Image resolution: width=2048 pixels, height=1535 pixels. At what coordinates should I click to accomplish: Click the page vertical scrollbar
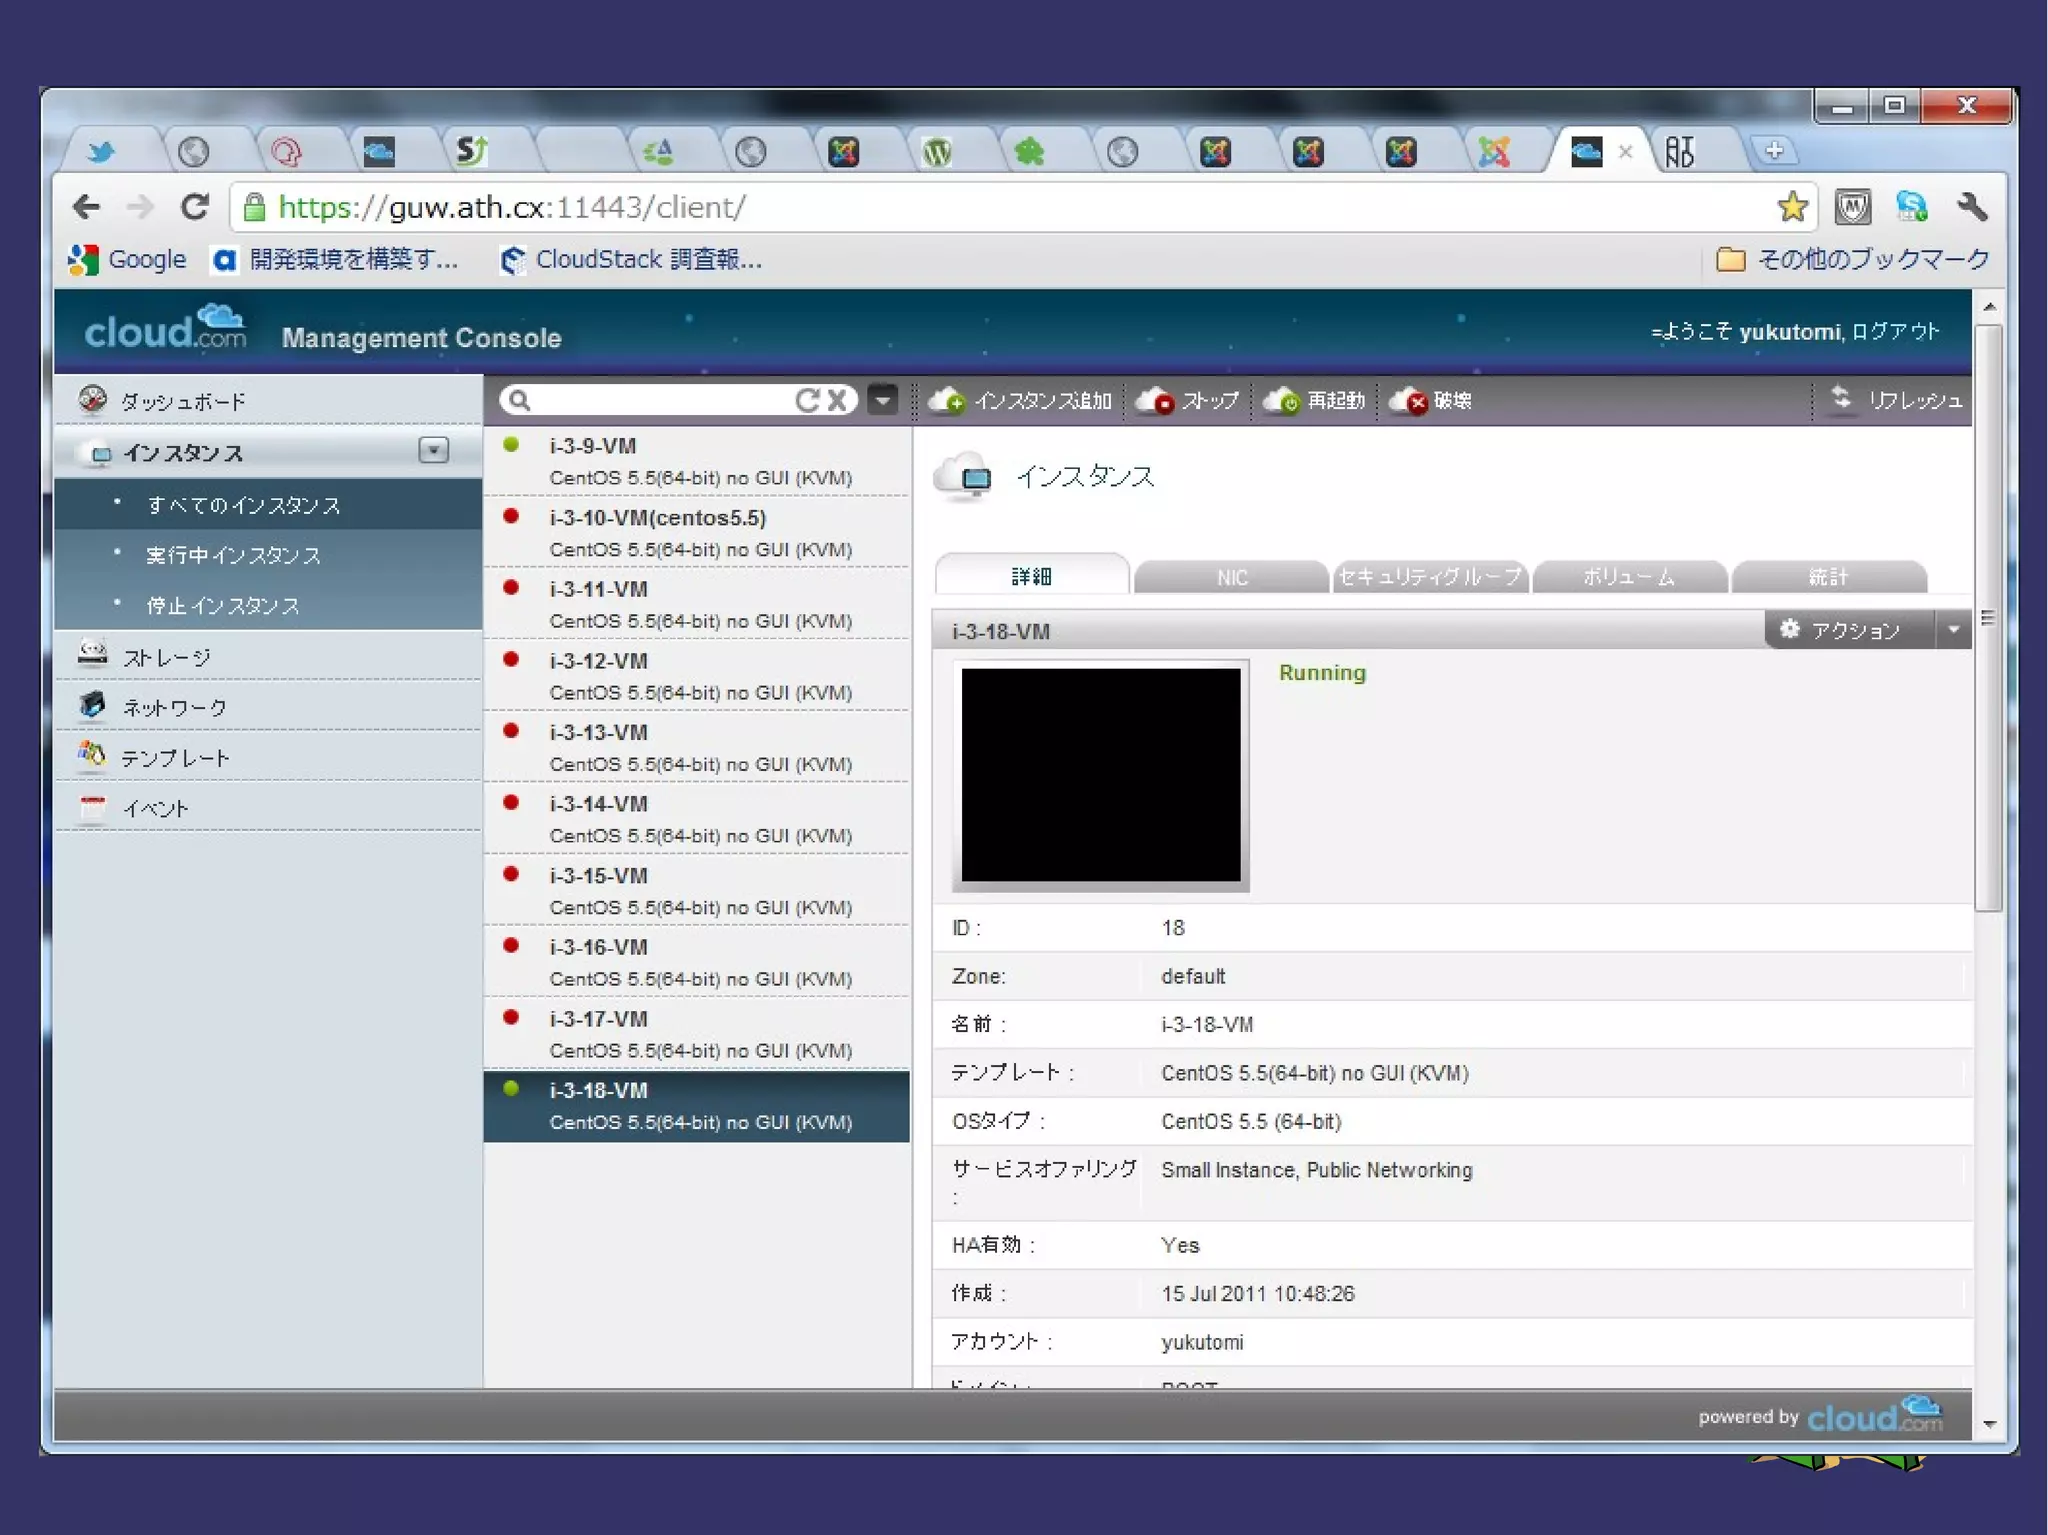pos(1988,617)
